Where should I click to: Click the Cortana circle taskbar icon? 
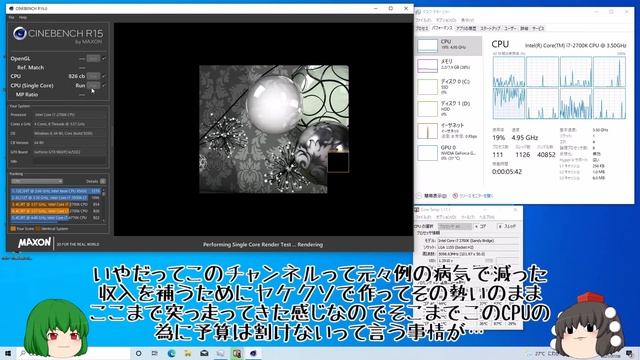pyautogui.click(x=138, y=353)
